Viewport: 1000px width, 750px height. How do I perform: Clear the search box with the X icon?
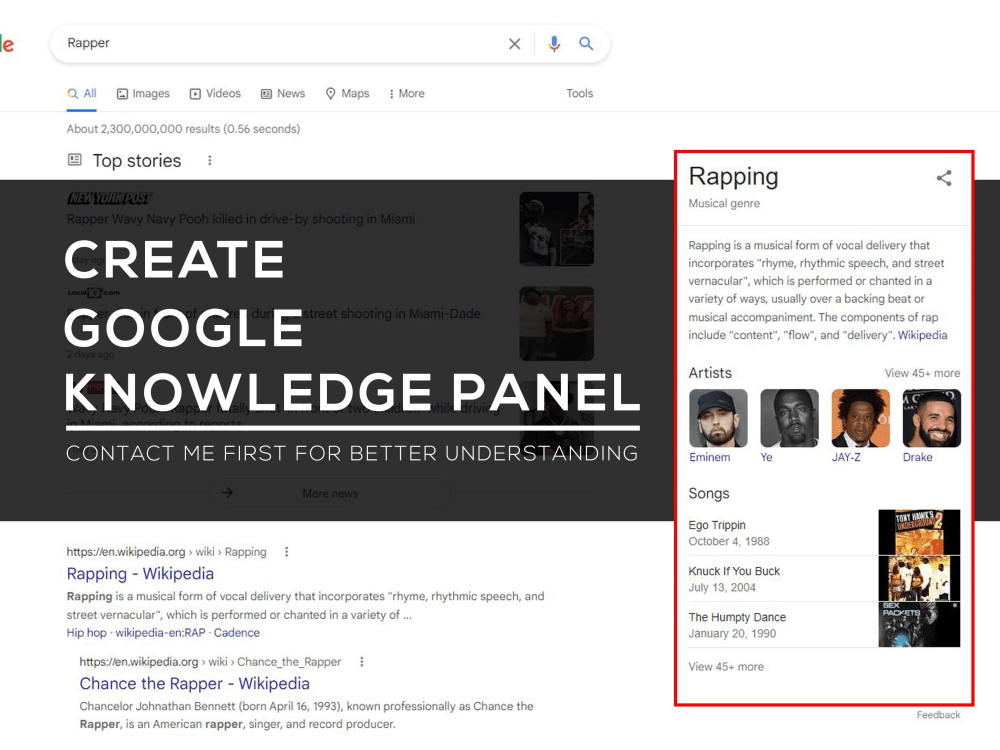[x=514, y=43]
